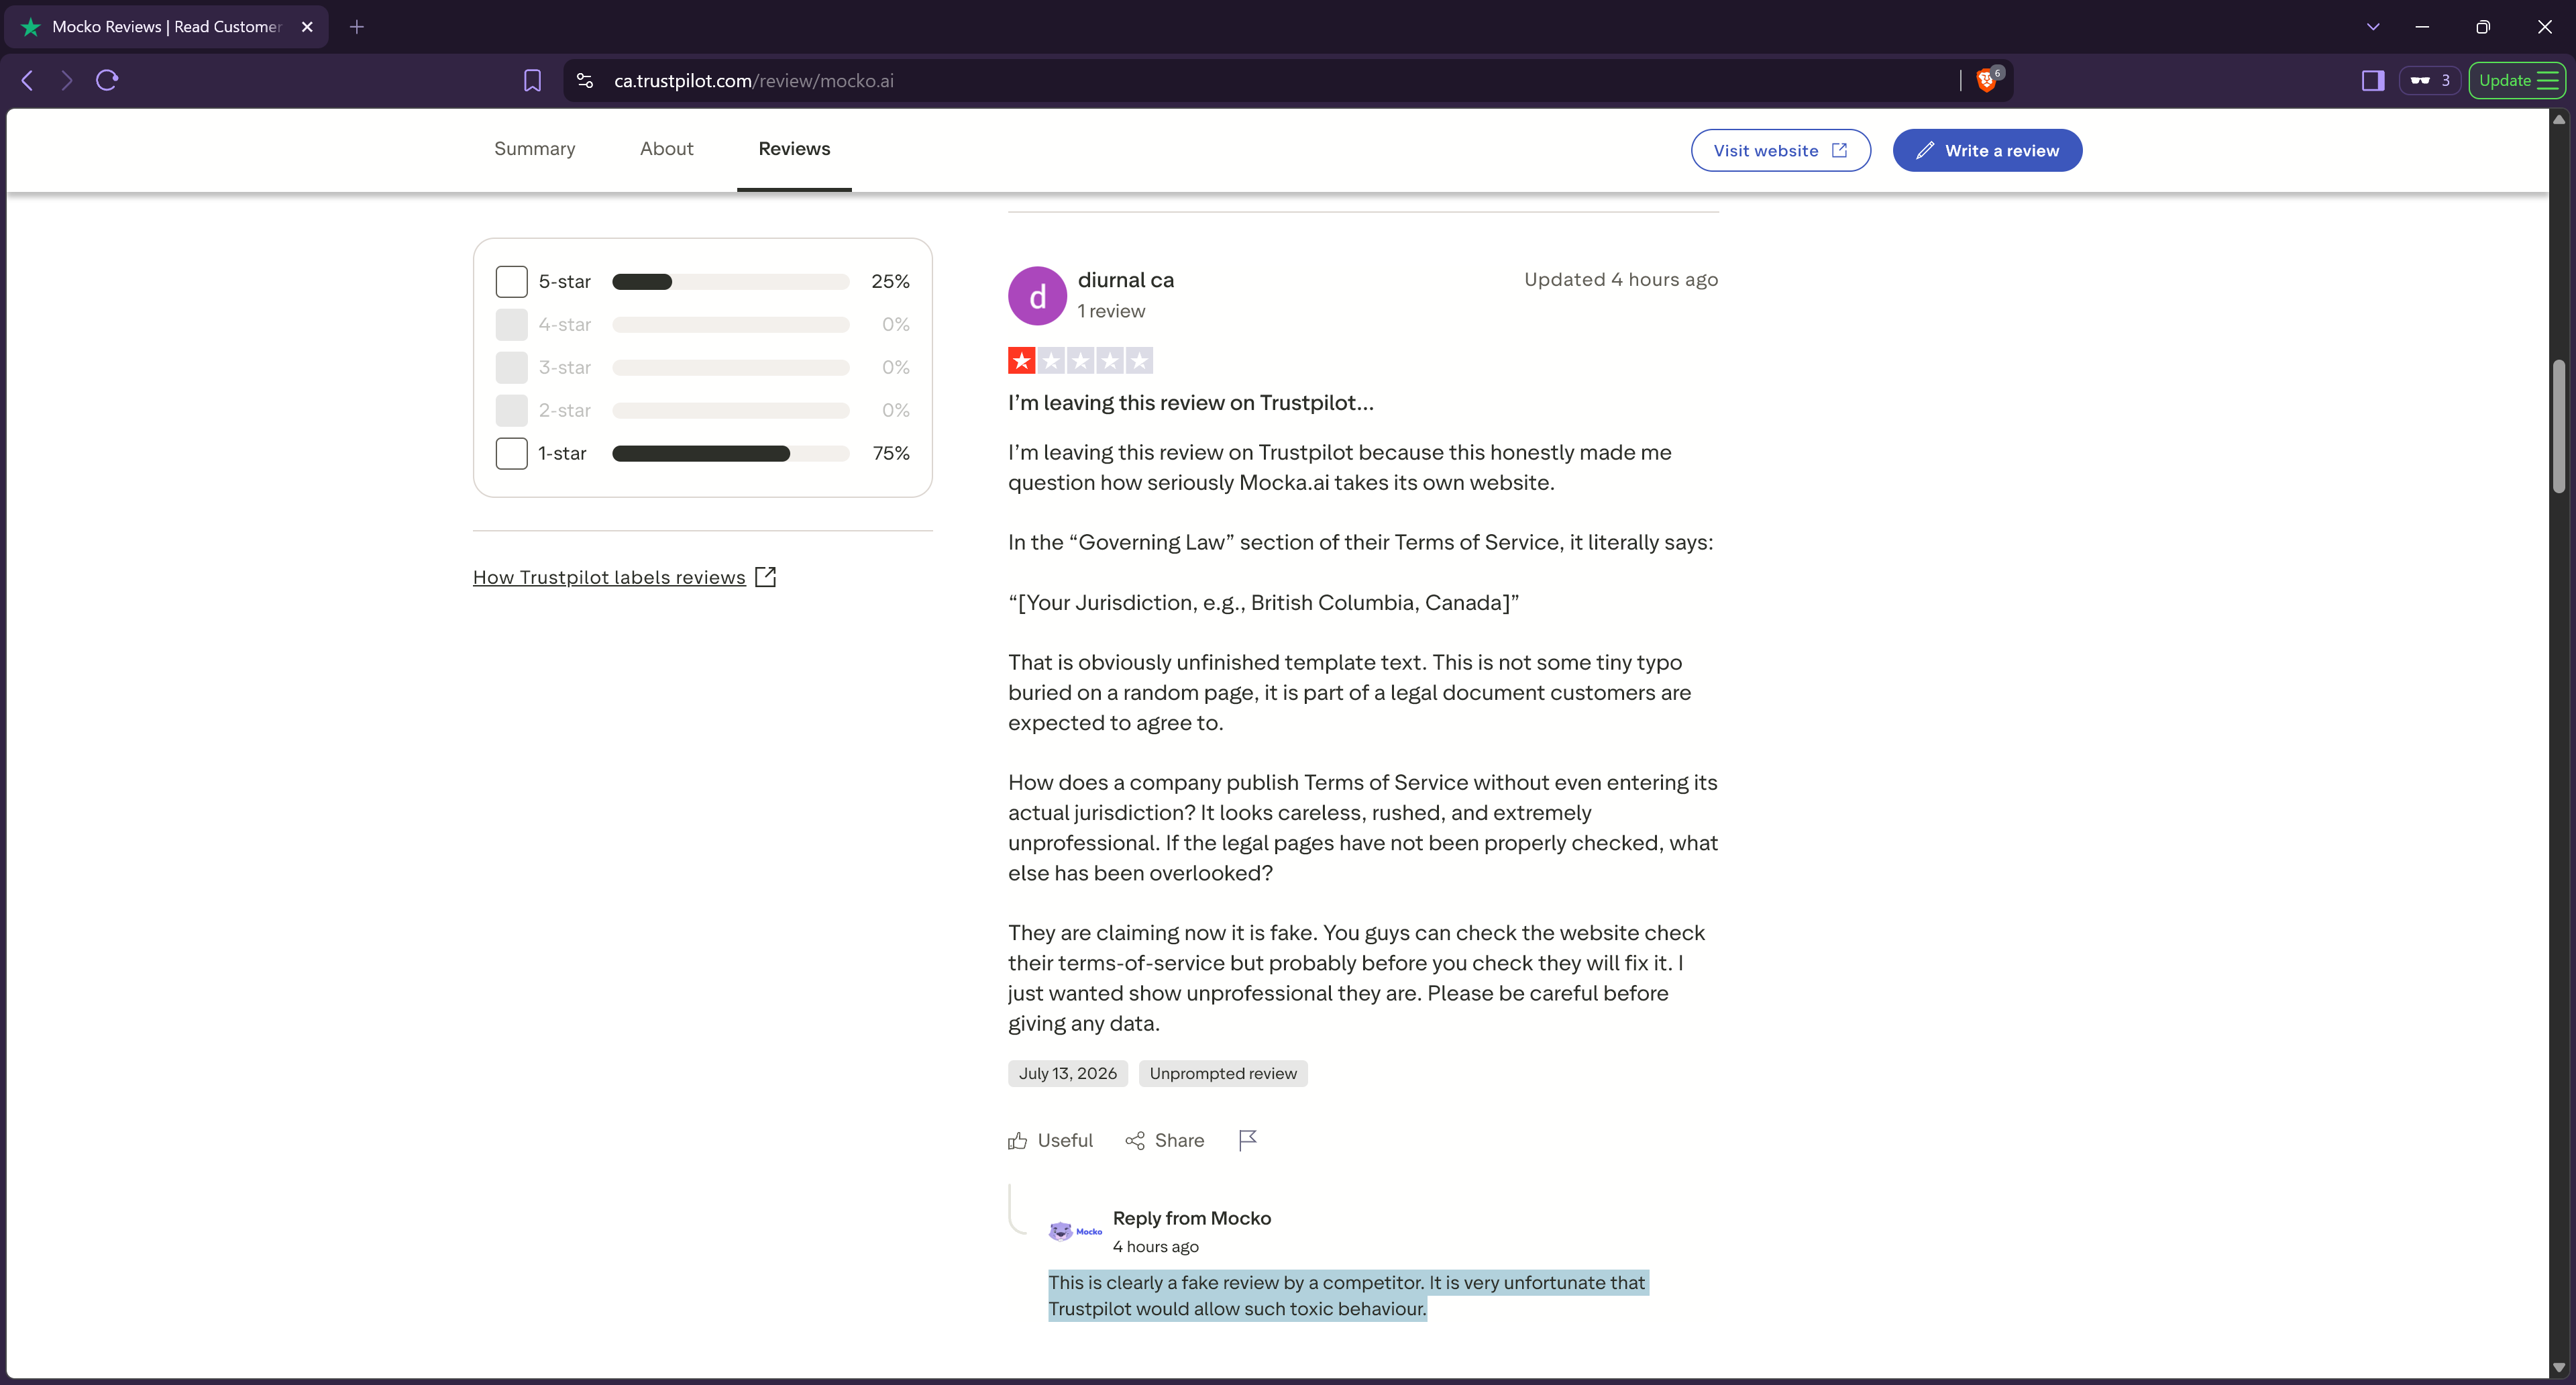
Task: Open a new browser tab
Action: (x=357, y=27)
